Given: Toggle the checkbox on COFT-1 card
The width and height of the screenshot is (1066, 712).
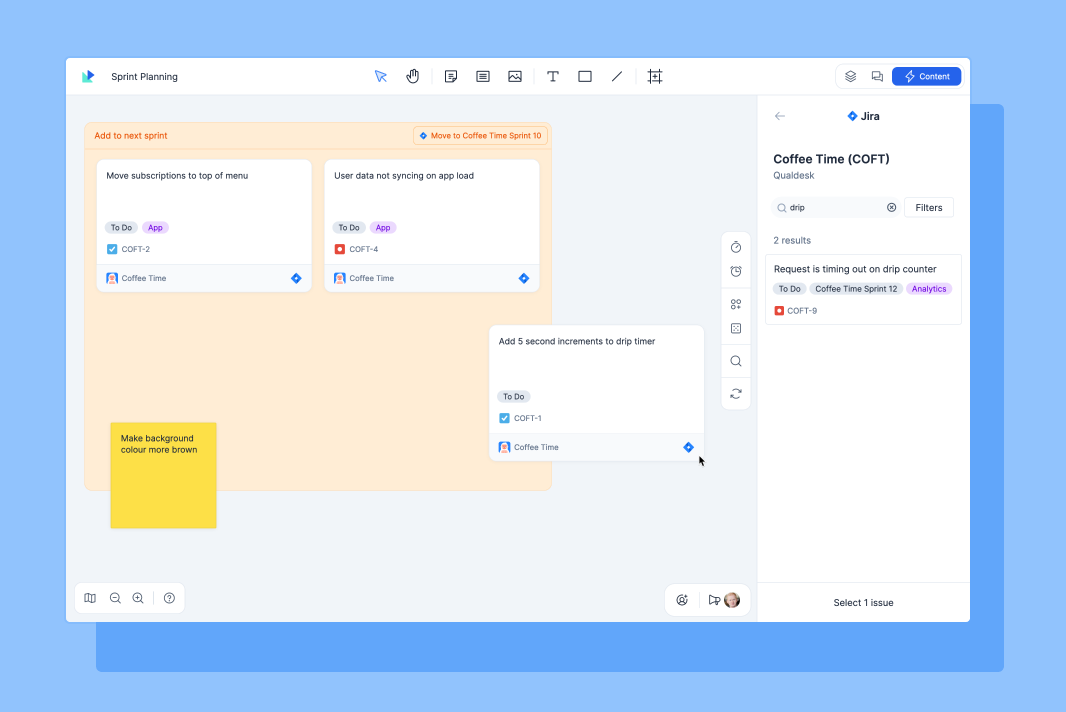Looking at the screenshot, I should coord(505,418).
